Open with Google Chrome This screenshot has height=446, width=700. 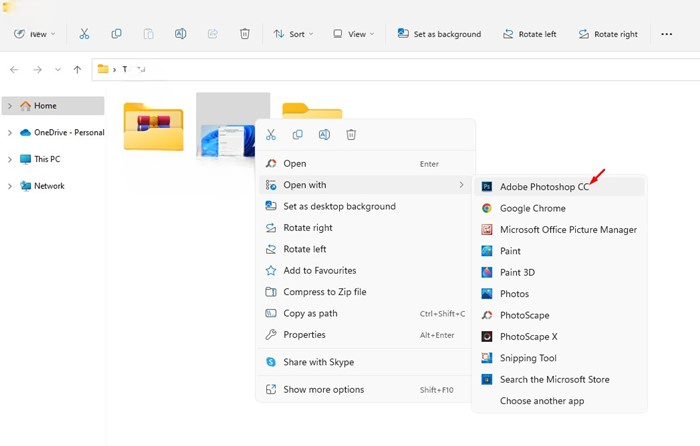[559, 208]
